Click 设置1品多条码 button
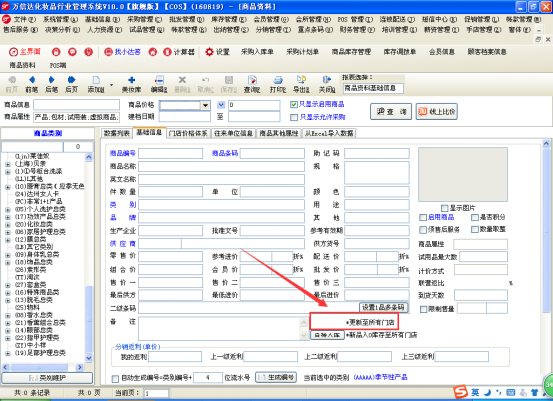The width and height of the screenshot is (553, 401). [x=384, y=308]
